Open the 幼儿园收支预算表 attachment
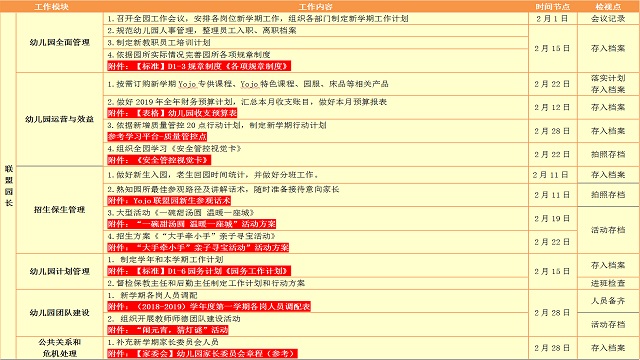The image size is (640, 360). (172, 113)
